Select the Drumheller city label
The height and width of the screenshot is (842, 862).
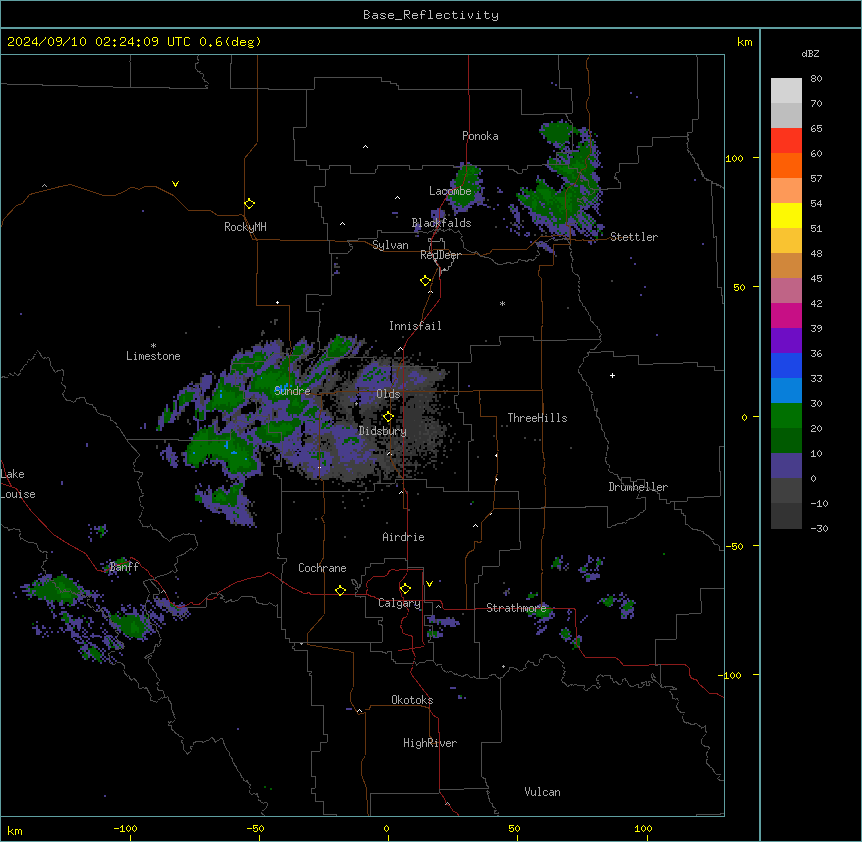click(638, 487)
